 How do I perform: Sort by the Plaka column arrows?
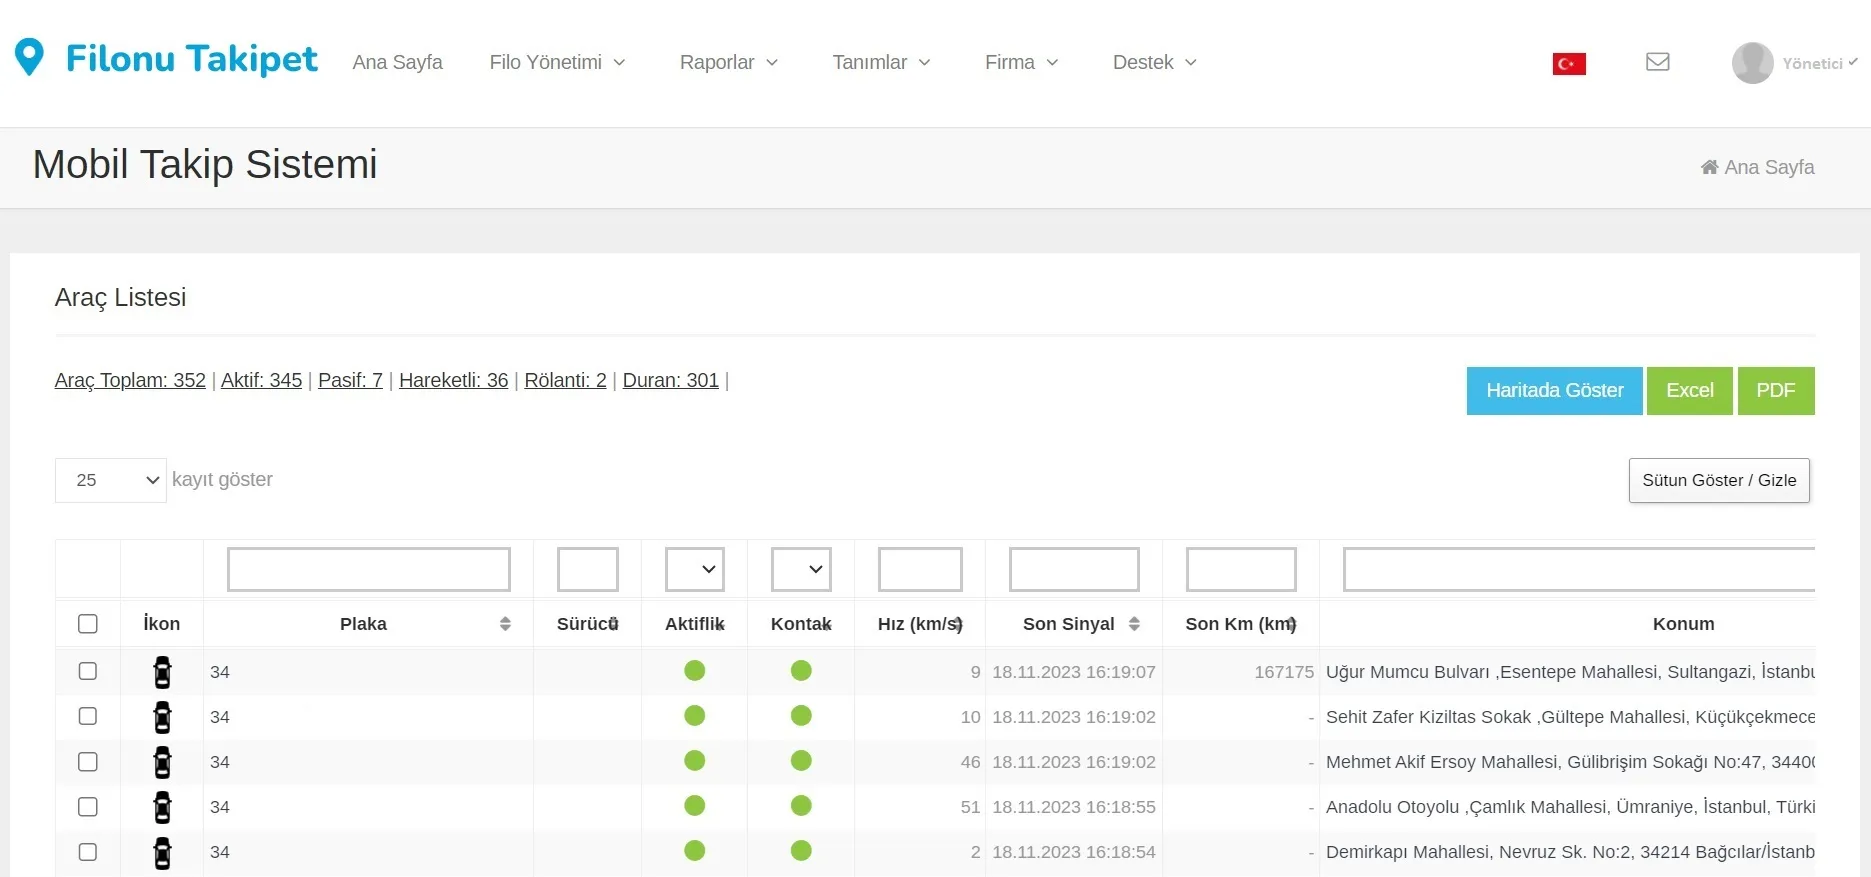(x=505, y=624)
